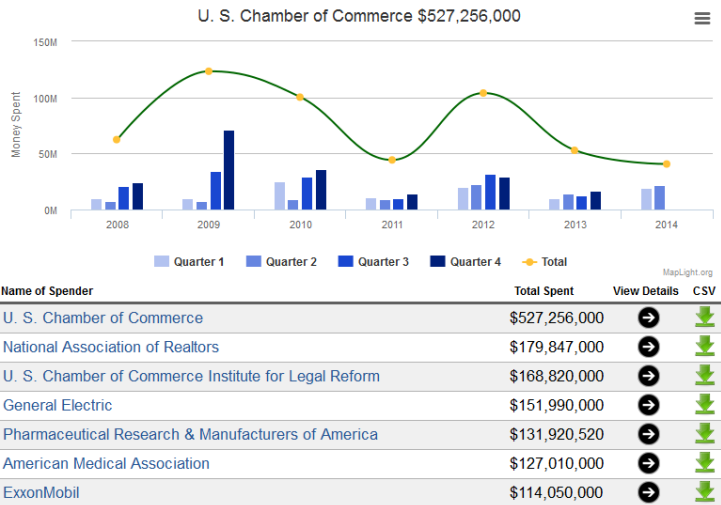Click View Details arrow for General Electric

[x=648, y=405]
